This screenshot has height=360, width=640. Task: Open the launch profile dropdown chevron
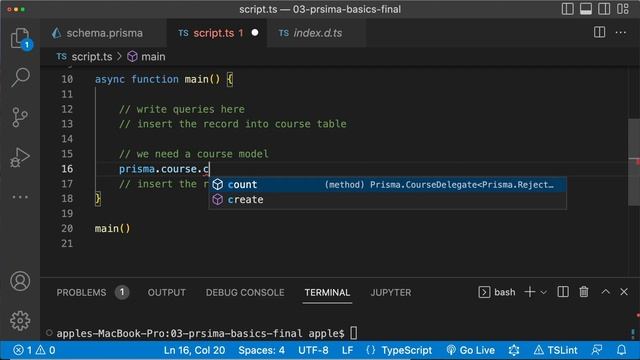pos(544,292)
